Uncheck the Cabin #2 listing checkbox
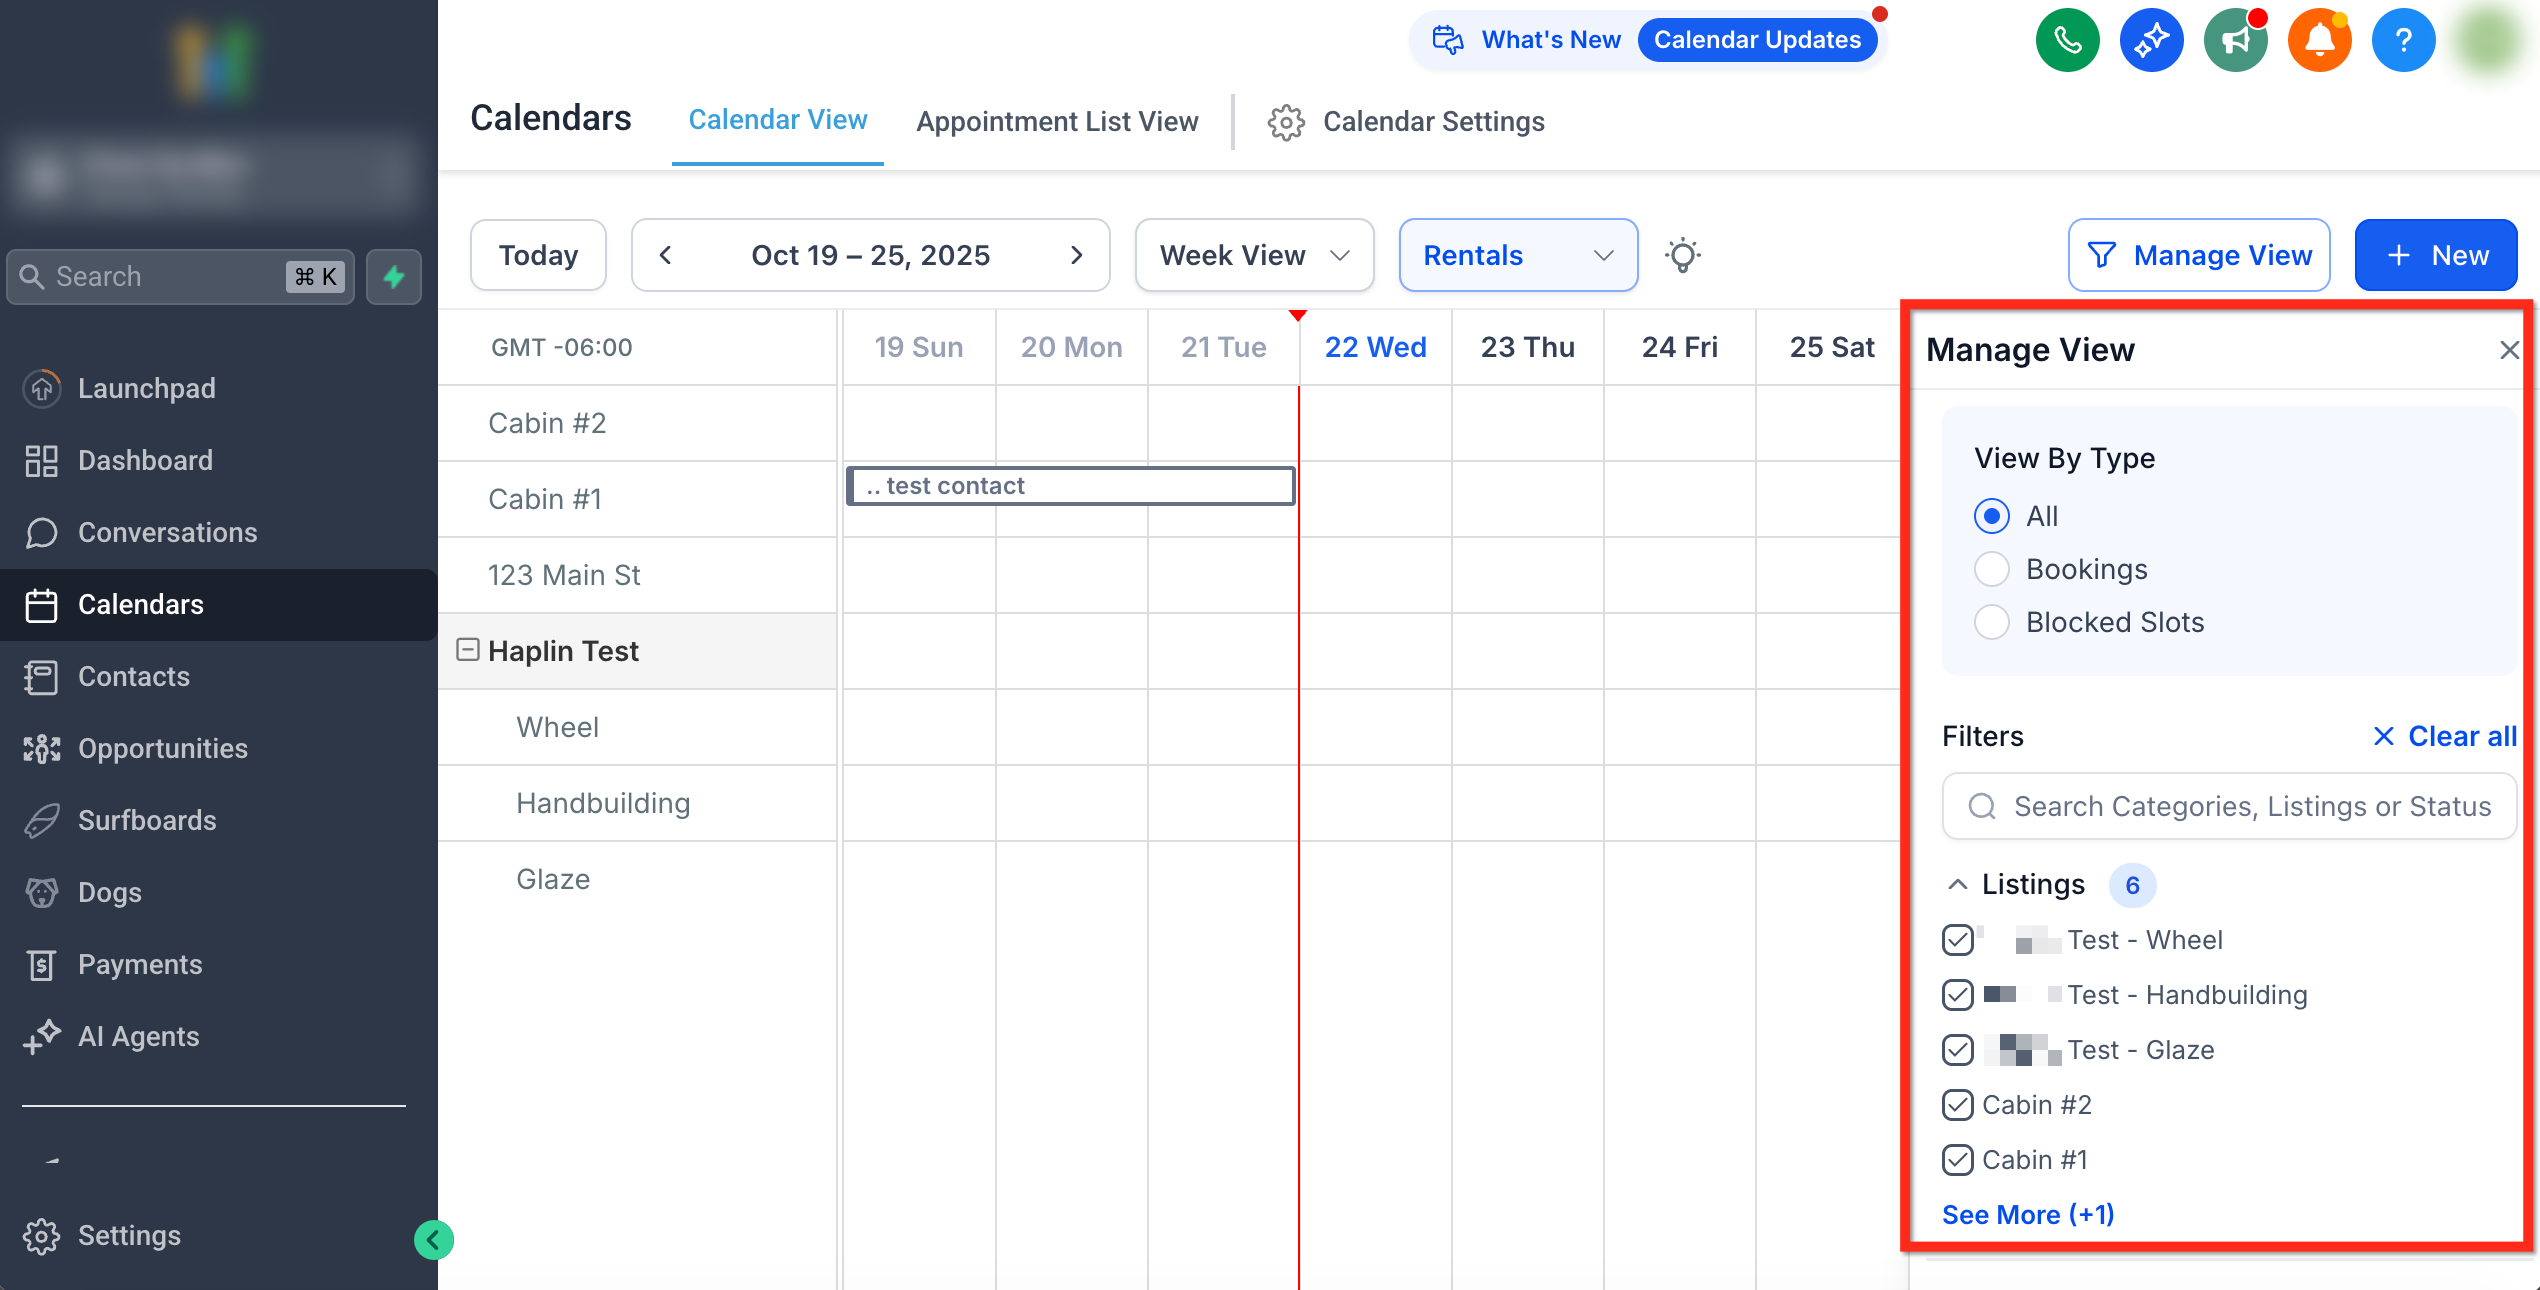The image size is (2540, 1290). click(1957, 1105)
